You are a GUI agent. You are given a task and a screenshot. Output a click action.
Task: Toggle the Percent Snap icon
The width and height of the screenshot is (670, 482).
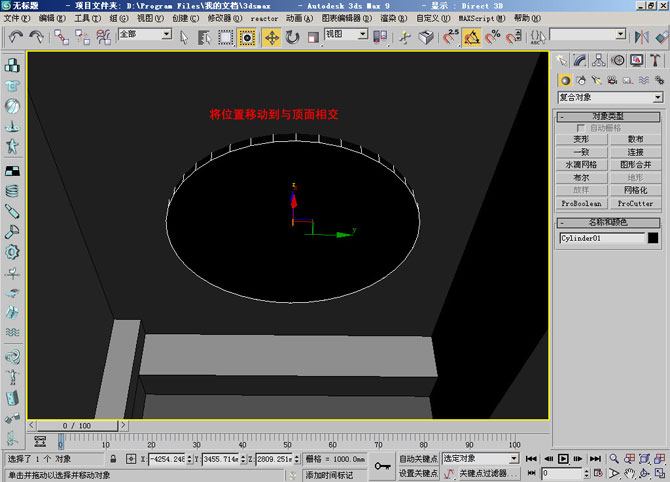point(493,37)
